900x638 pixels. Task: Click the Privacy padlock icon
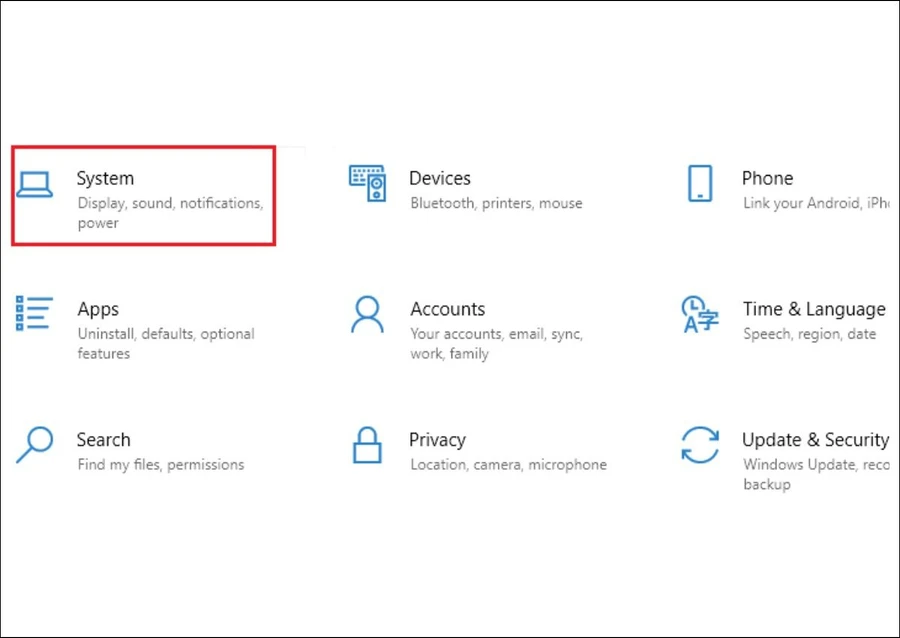point(367,445)
